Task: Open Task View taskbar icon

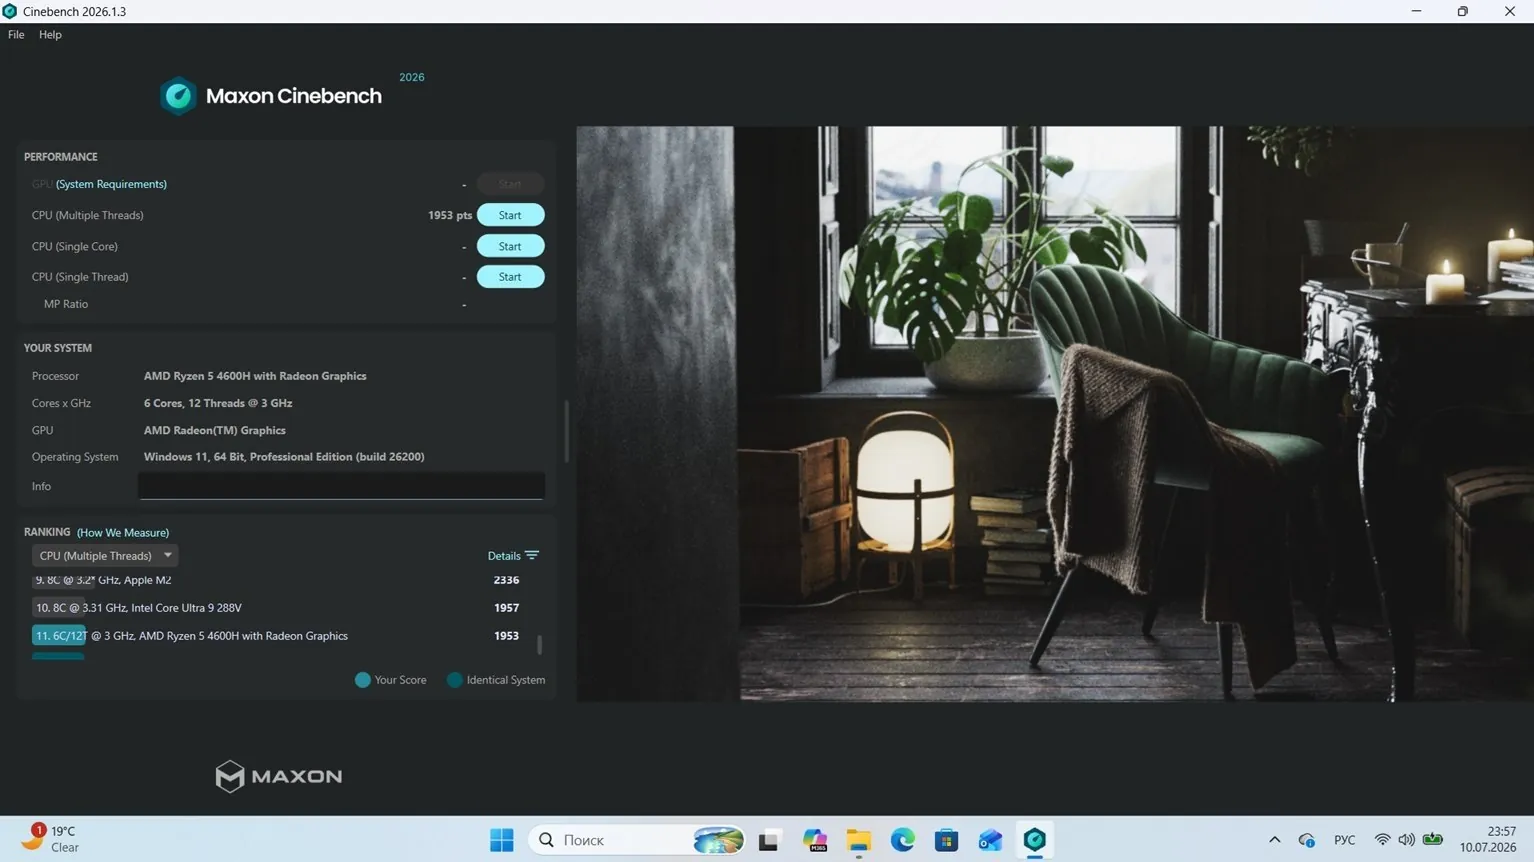Action: pos(768,840)
